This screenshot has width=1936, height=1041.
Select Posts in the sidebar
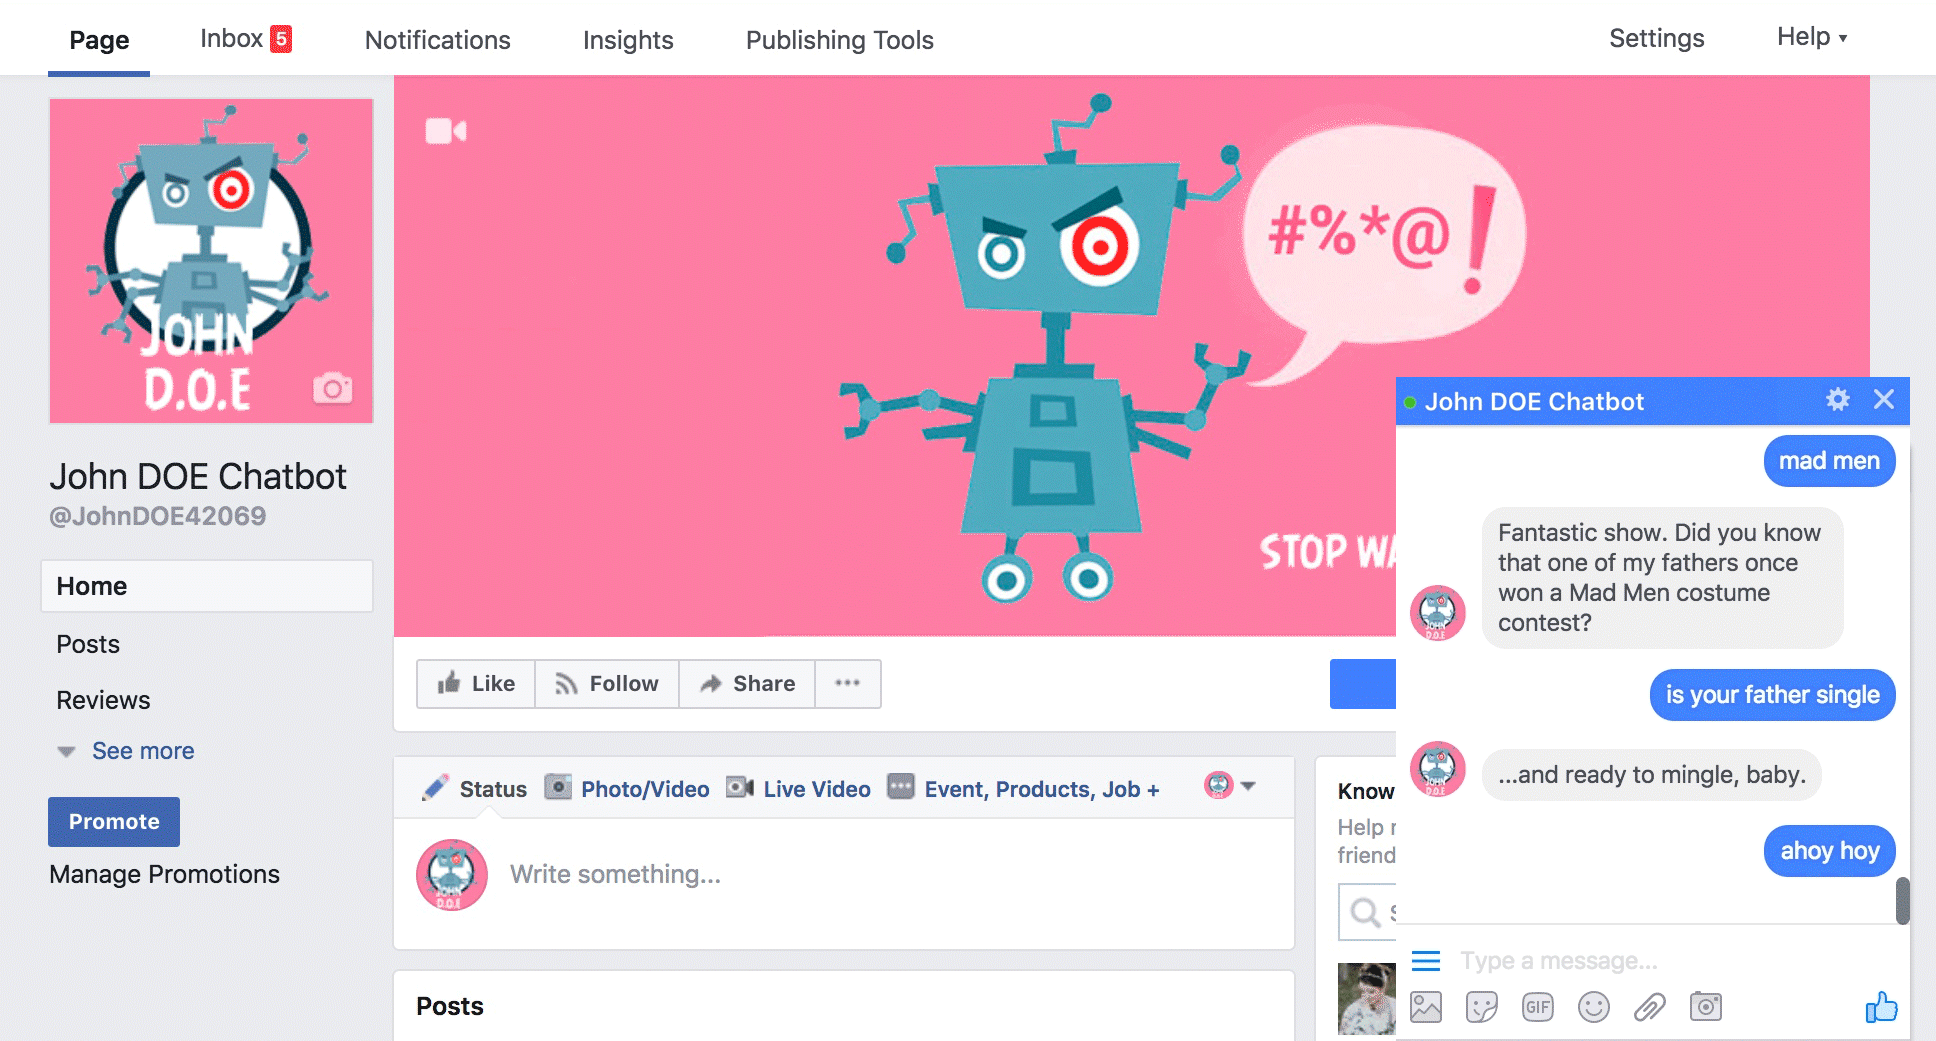[88, 644]
